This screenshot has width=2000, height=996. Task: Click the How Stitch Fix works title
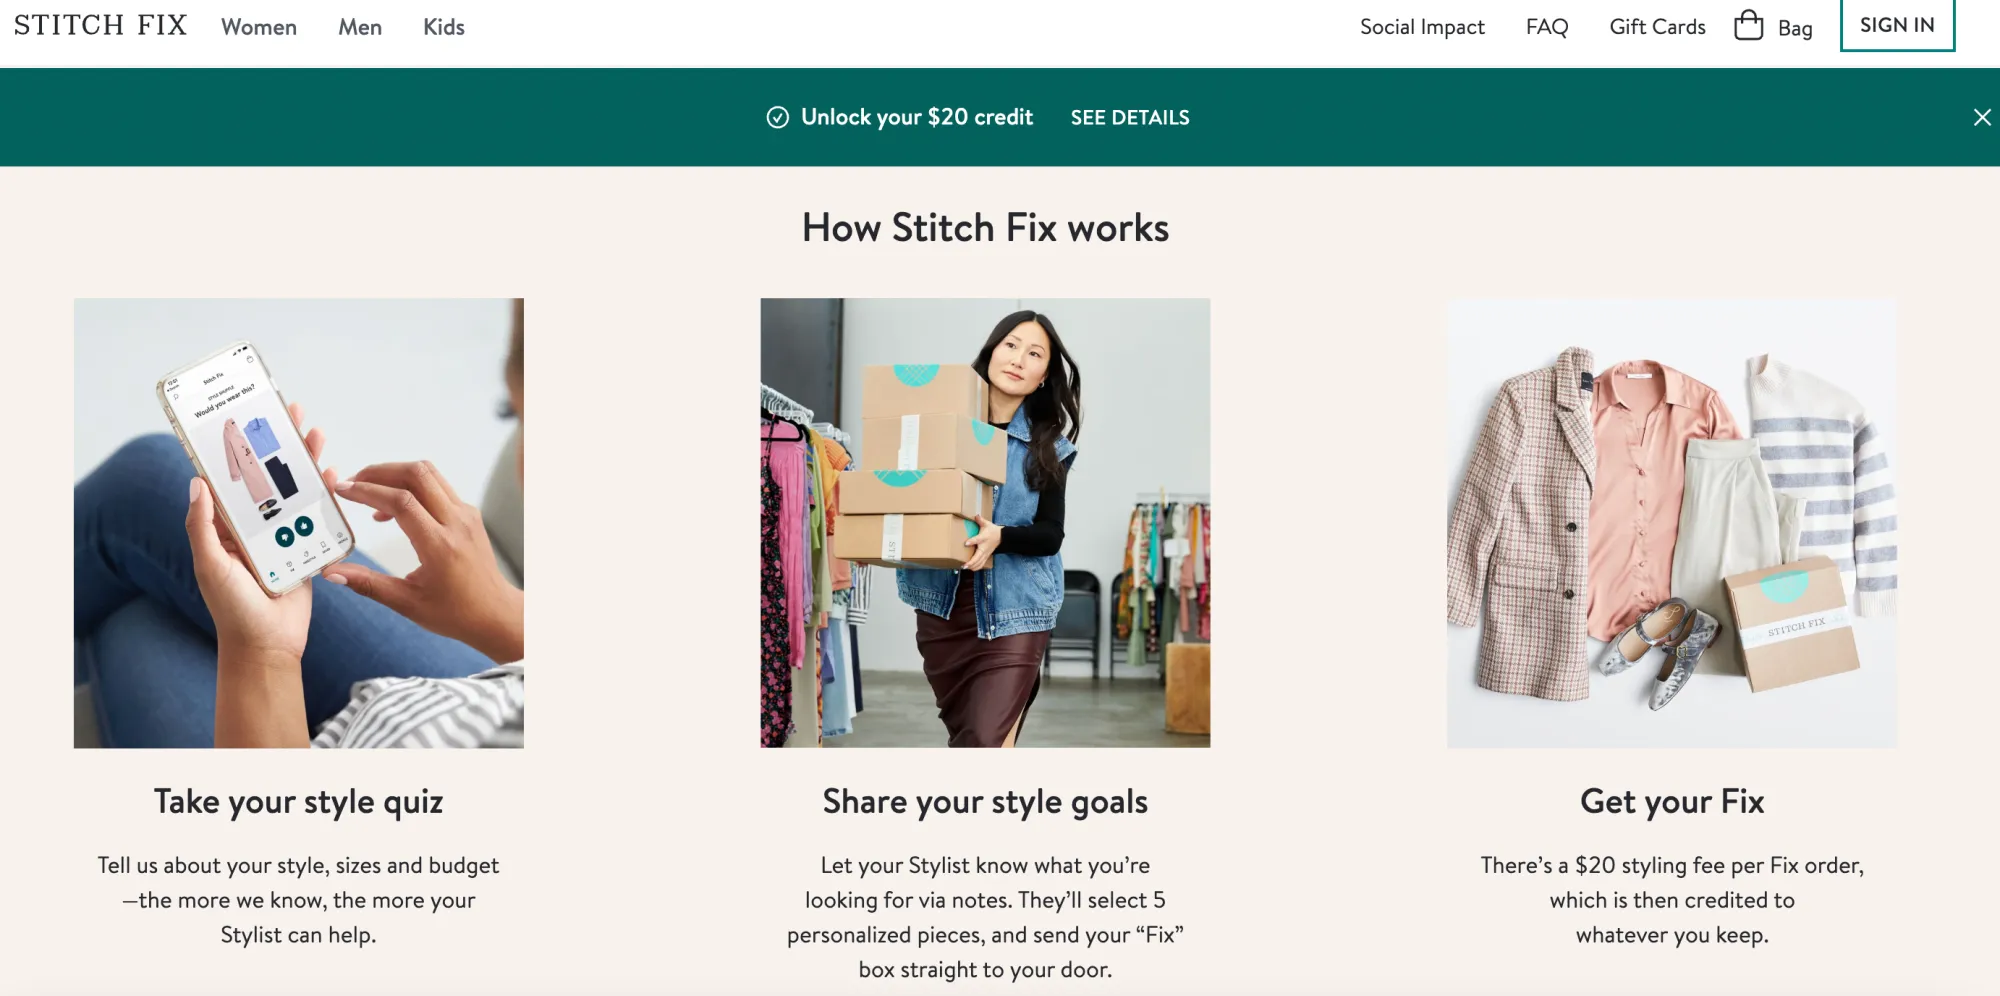click(985, 228)
